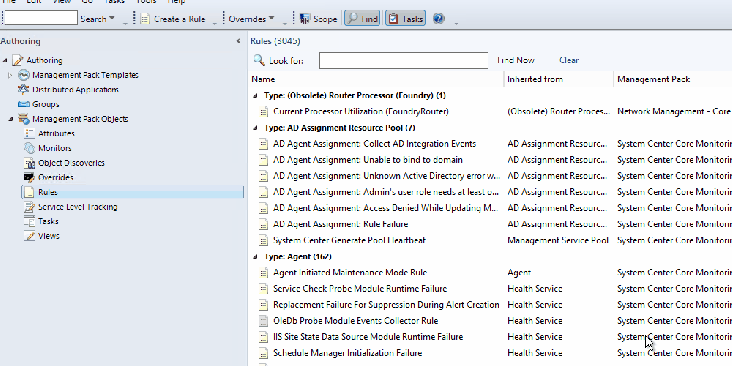
Task: Click the Find Now button
Action: click(515, 60)
